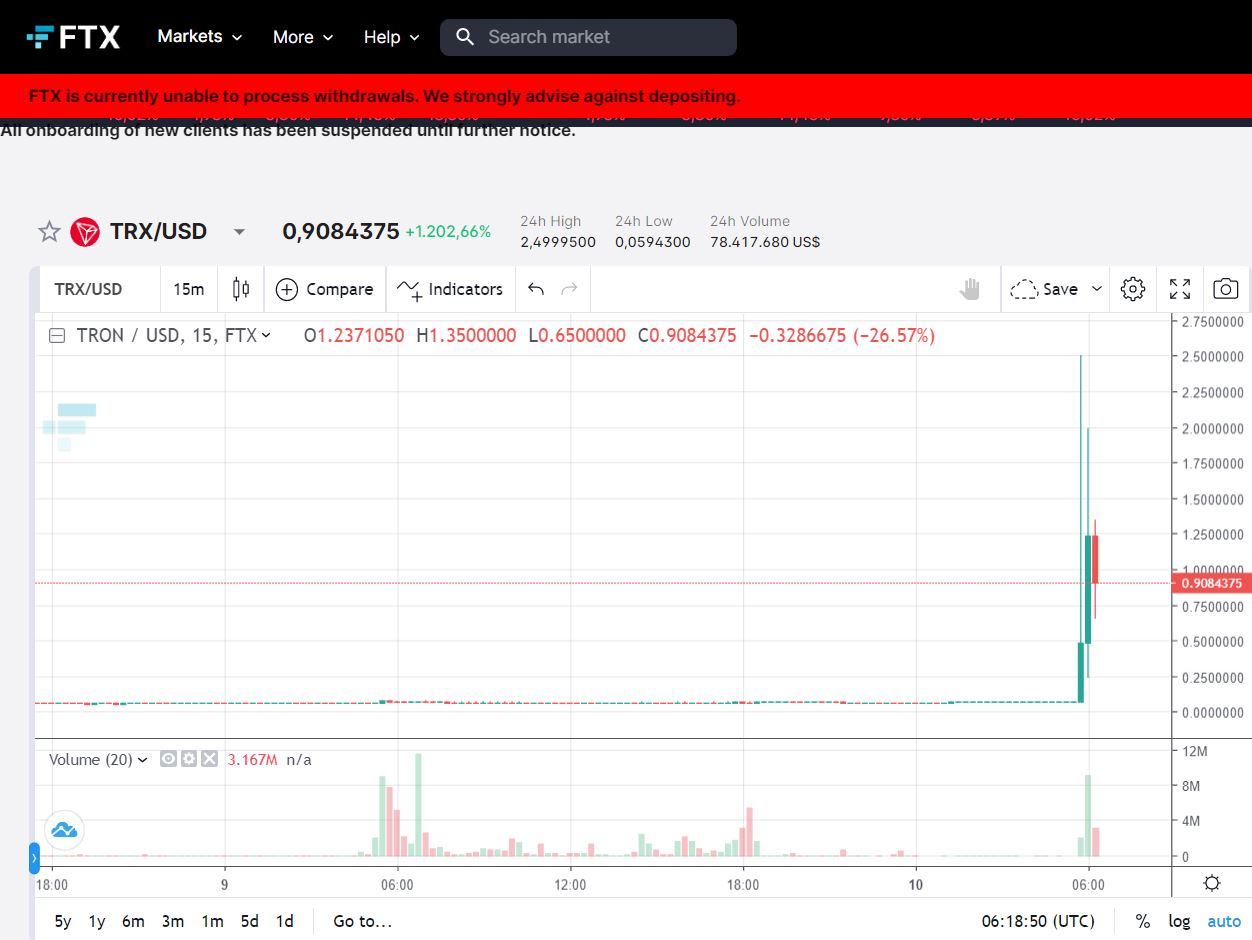The image size is (1252, 940).
Task: Toggle log scale
Action: pos(1180,921)
